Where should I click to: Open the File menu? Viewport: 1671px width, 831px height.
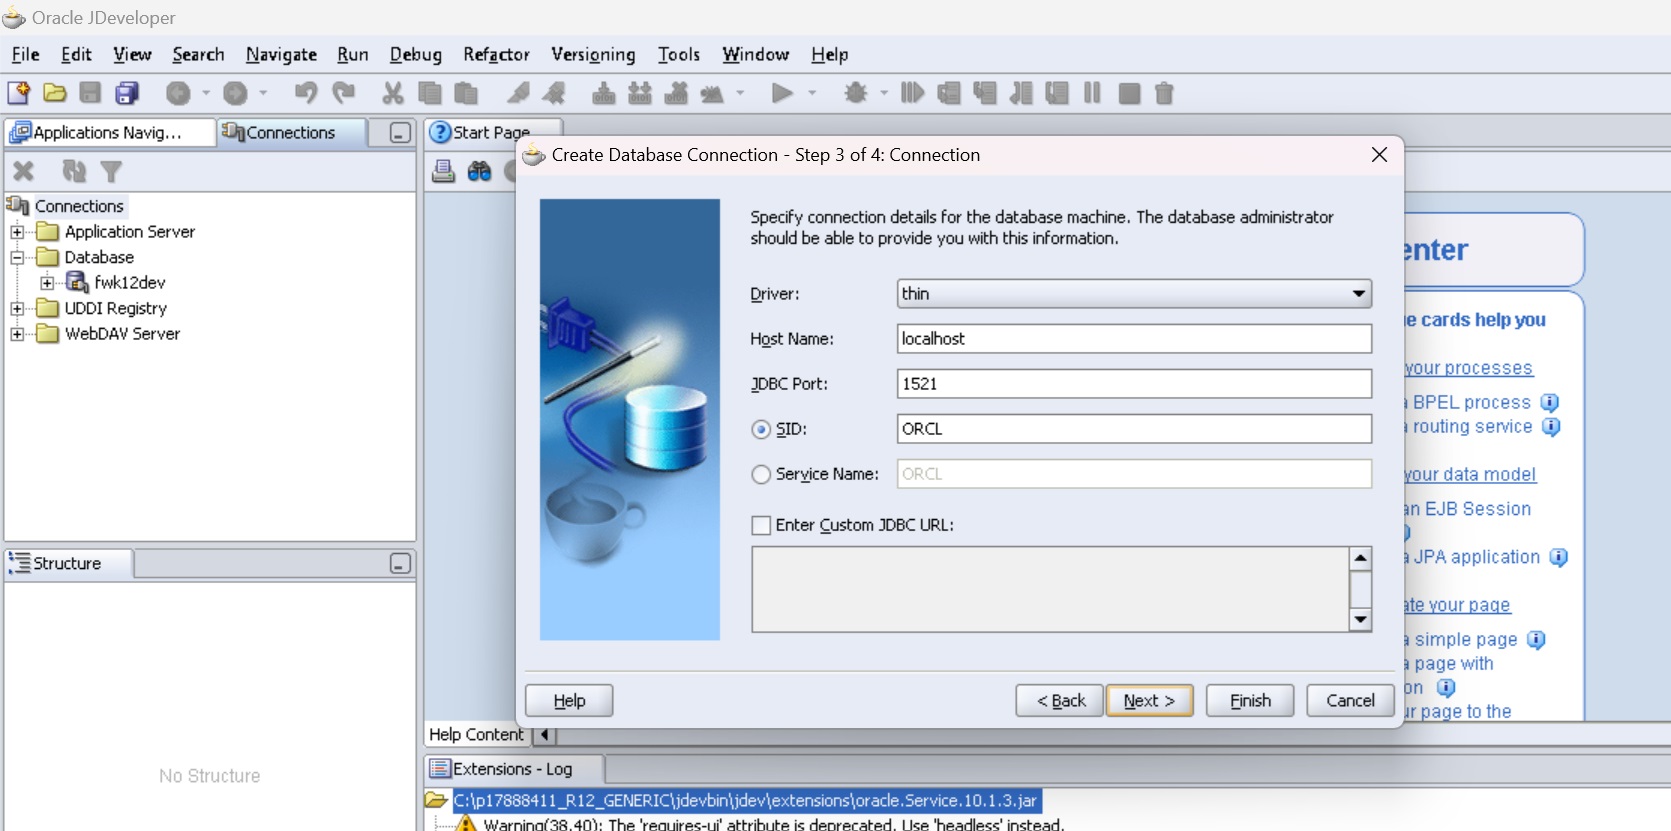click(25, 54)
